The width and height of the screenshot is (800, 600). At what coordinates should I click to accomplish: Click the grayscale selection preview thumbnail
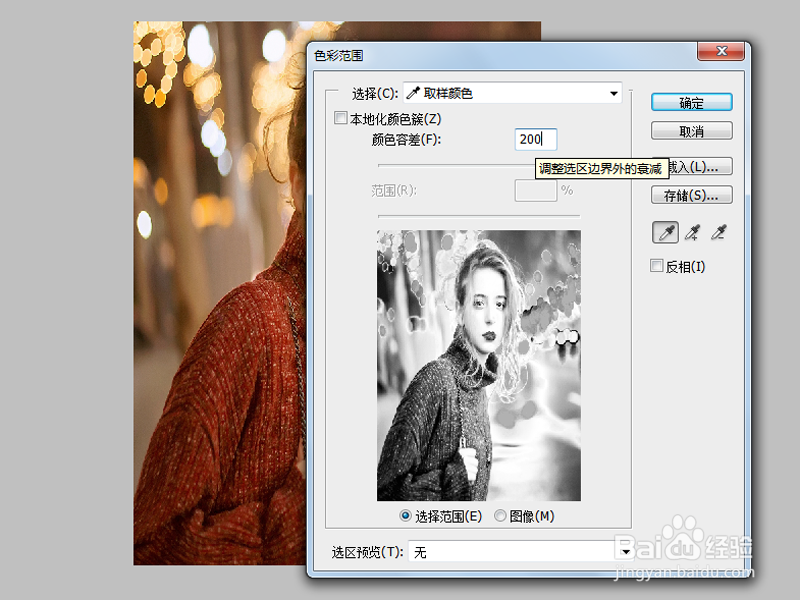[x=480, y=365]
